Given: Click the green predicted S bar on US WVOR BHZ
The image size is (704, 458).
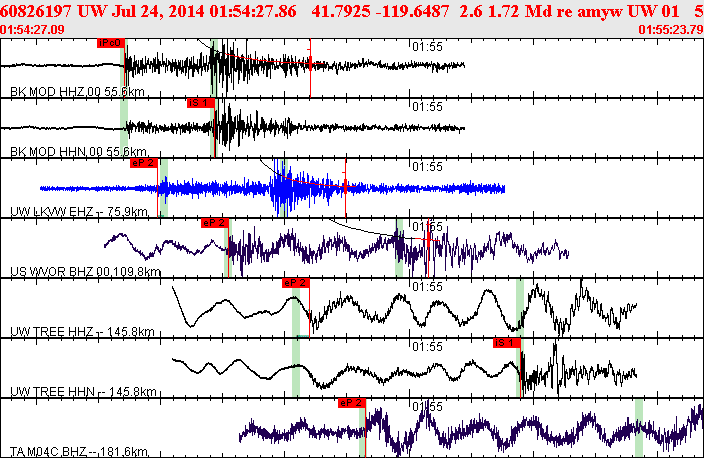Looking at the screenshot, I should (399, 248).
